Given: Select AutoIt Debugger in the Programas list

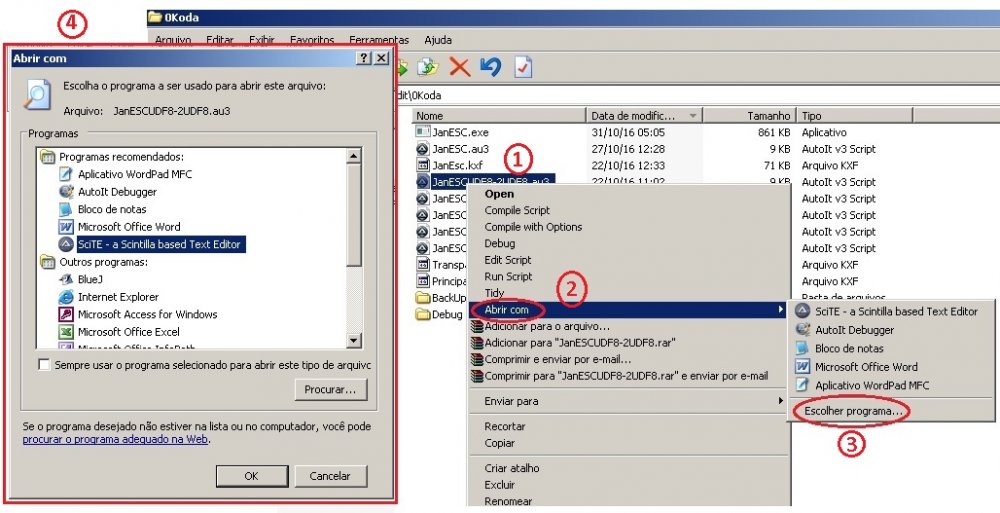Looking at the screenshot, I should tap(117, 191).
